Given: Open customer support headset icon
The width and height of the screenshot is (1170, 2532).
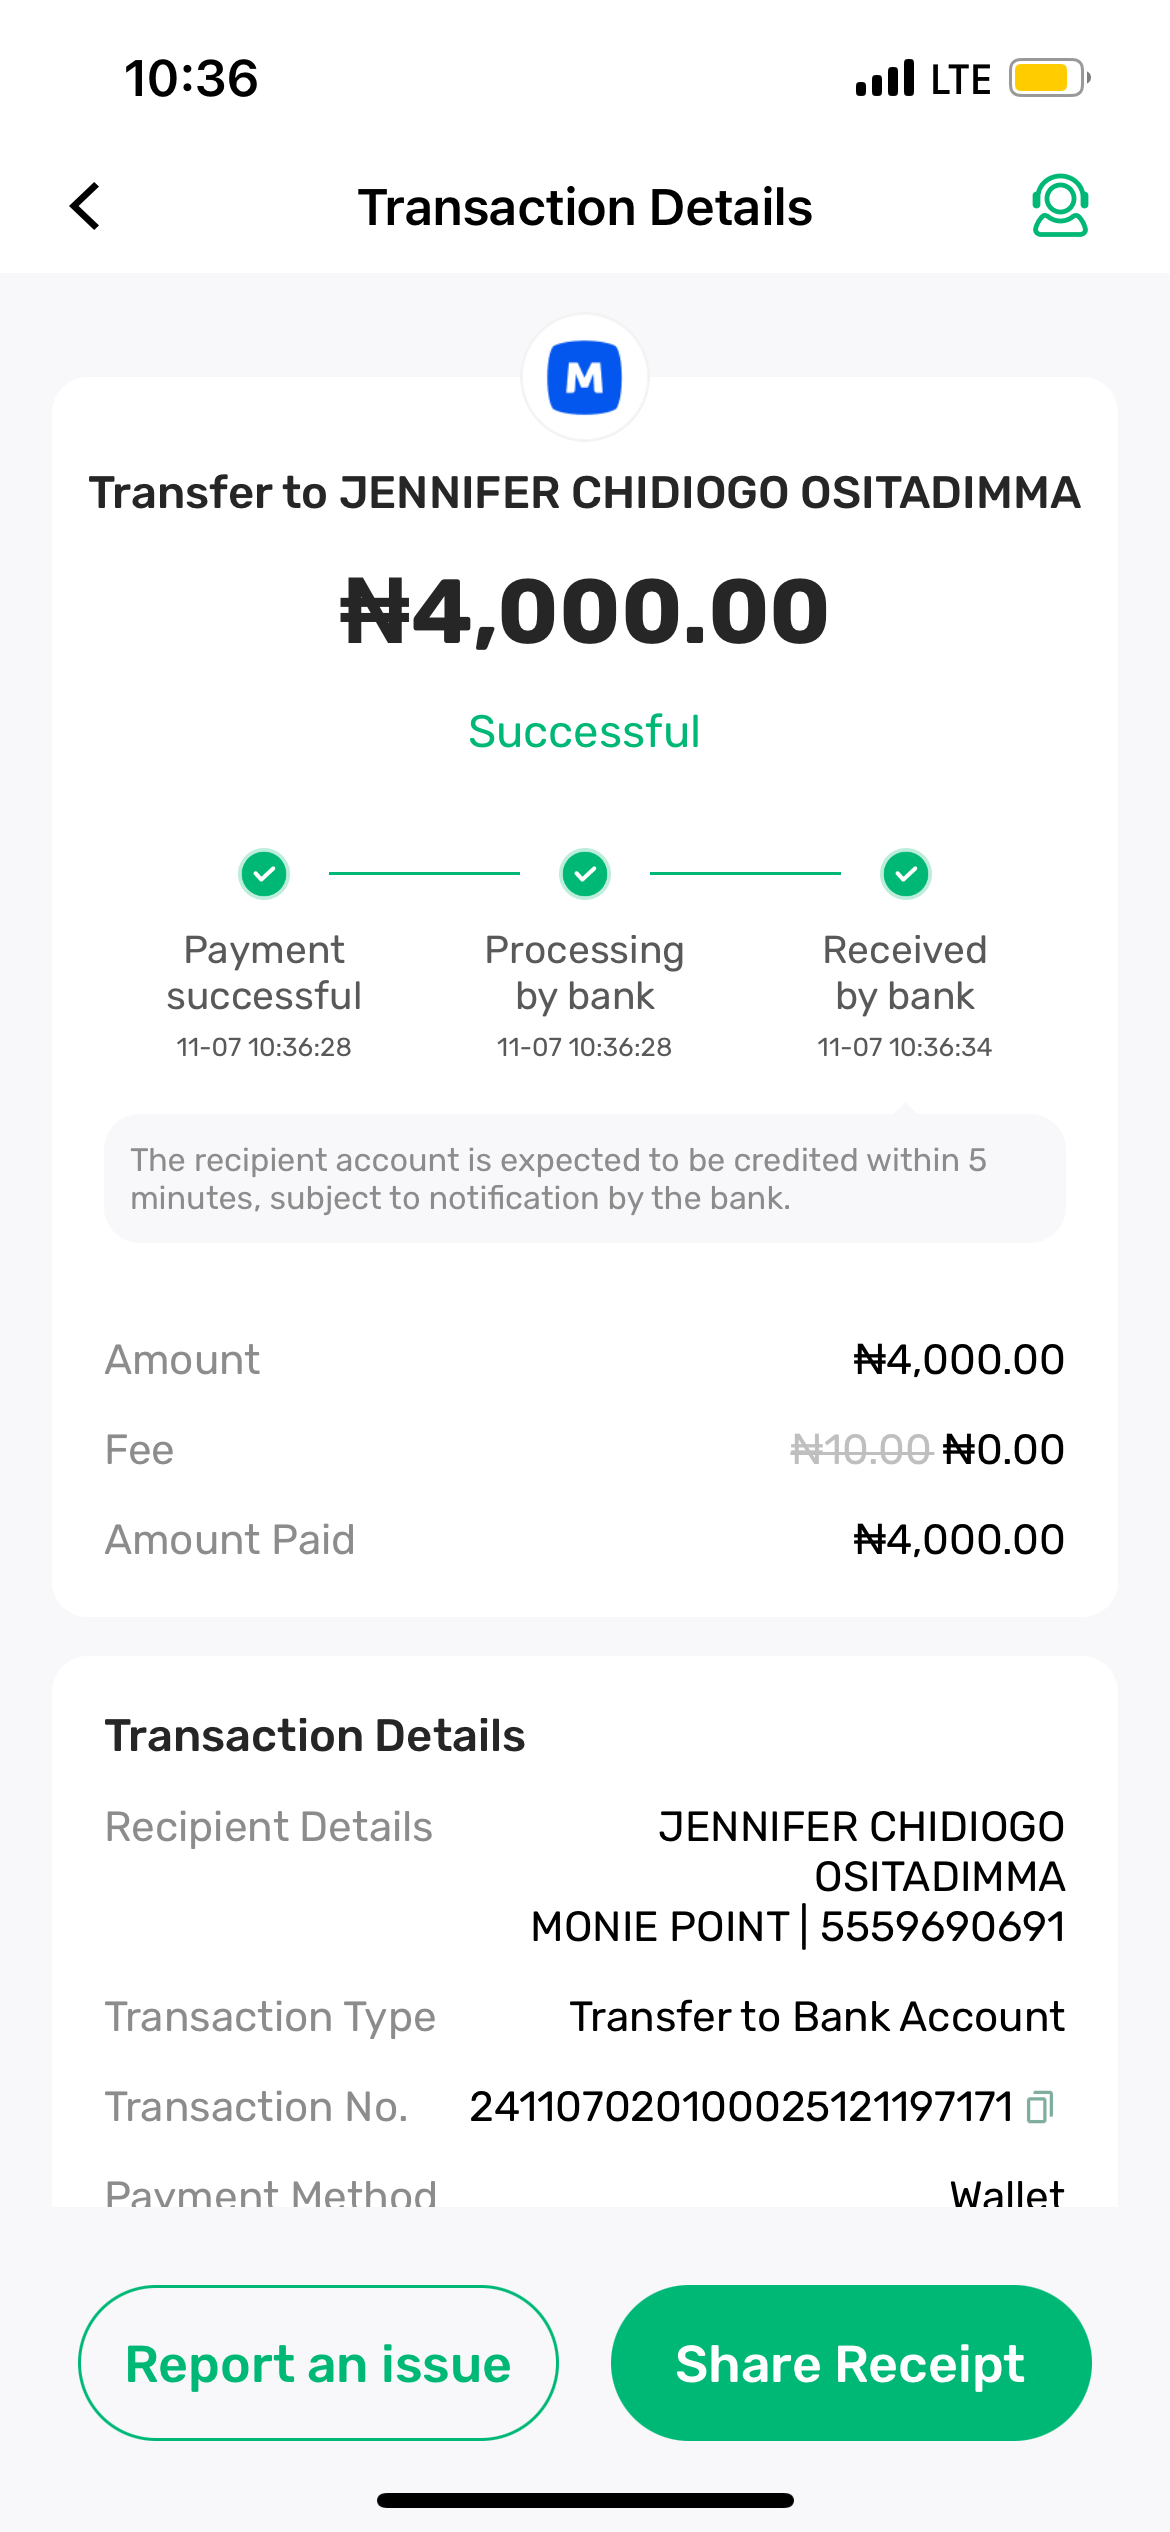Looking at the screenshot, I should coord(1059,206).
